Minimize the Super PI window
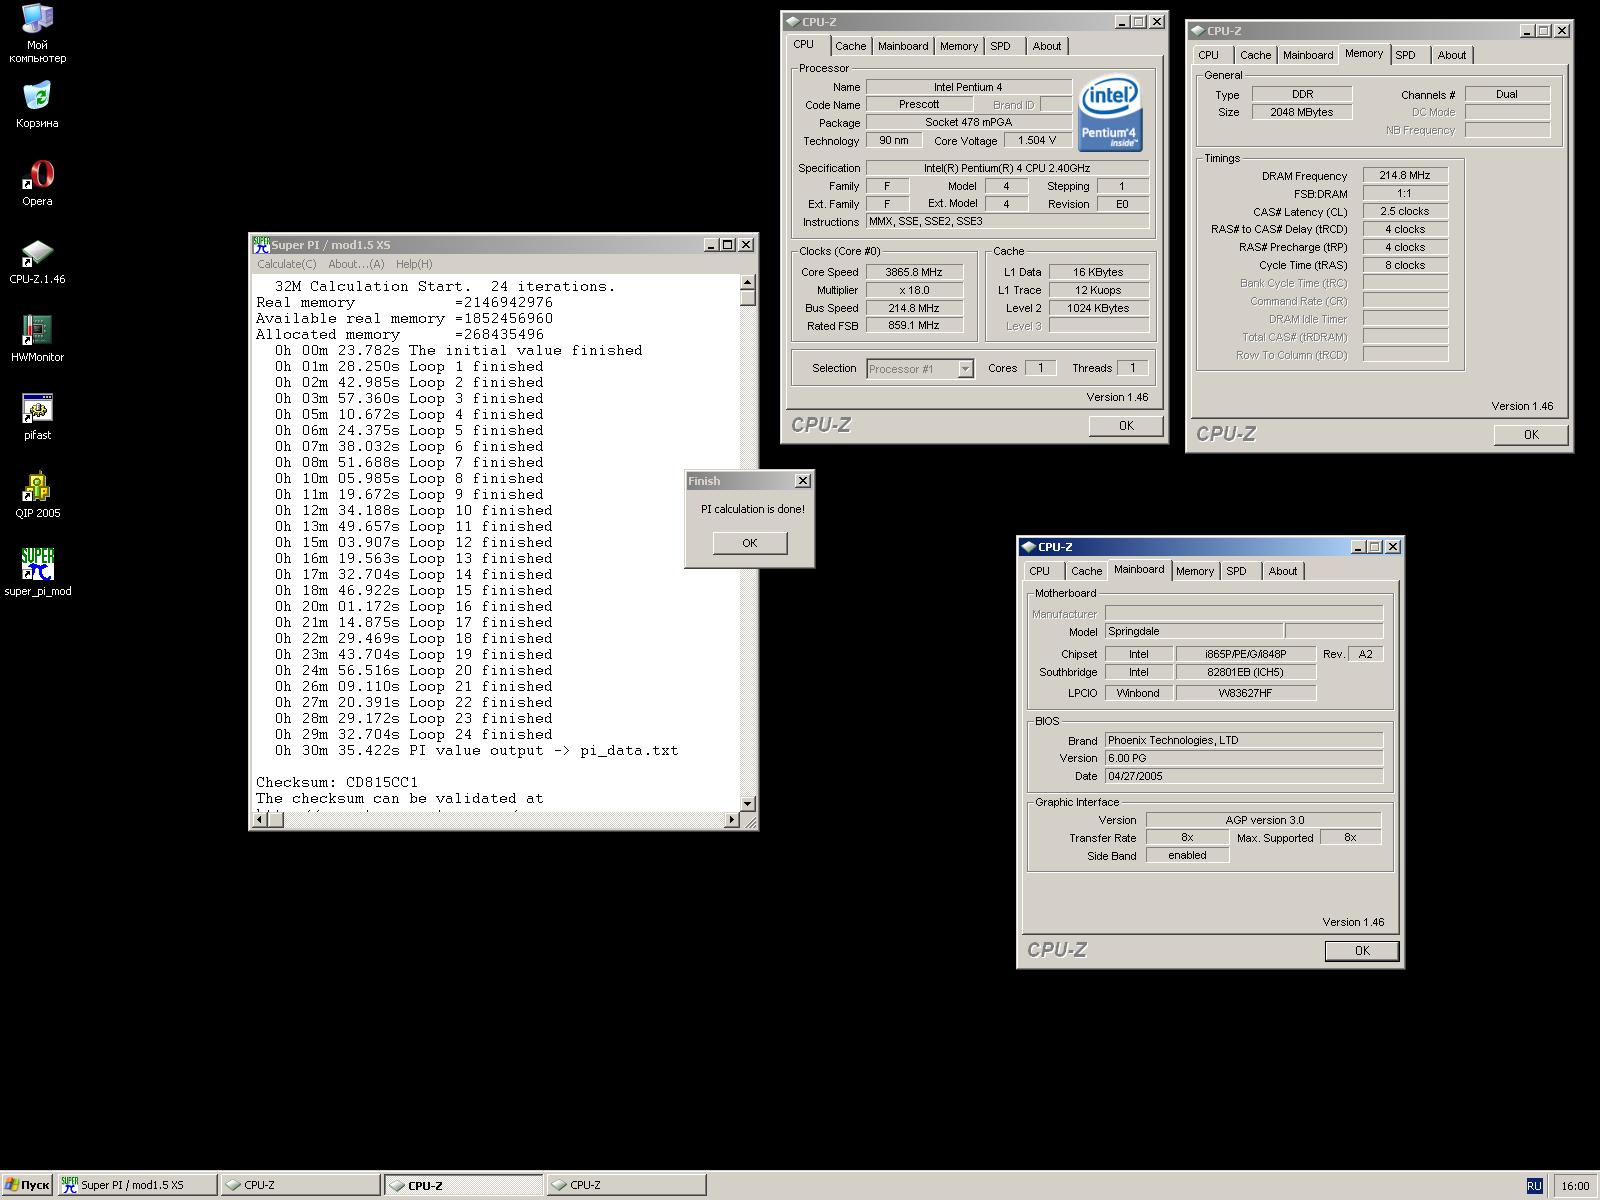Viewport: 1600px width, 1200px height. [x=711, y=245]
